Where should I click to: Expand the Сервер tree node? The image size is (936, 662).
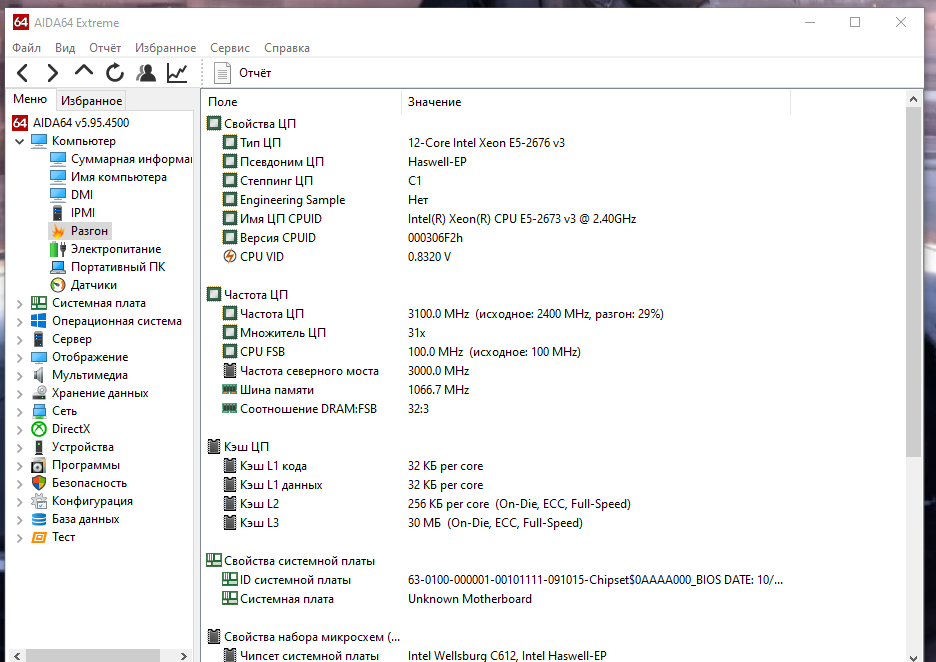(19, 340)
